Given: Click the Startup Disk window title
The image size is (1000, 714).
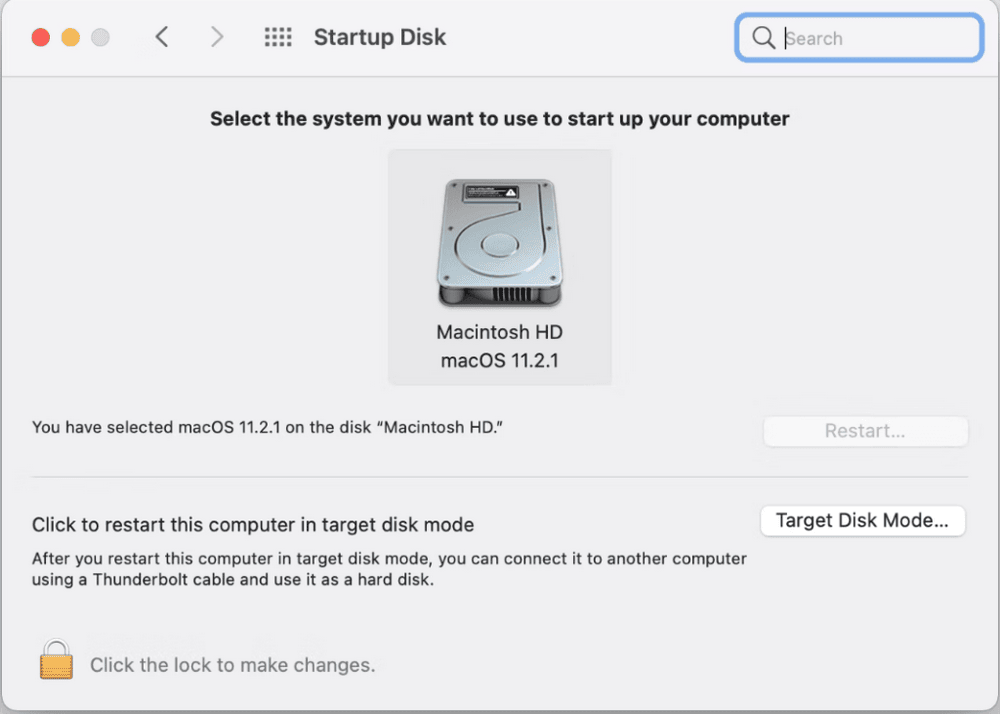Looking at the screenshot, I should (380, 37).
